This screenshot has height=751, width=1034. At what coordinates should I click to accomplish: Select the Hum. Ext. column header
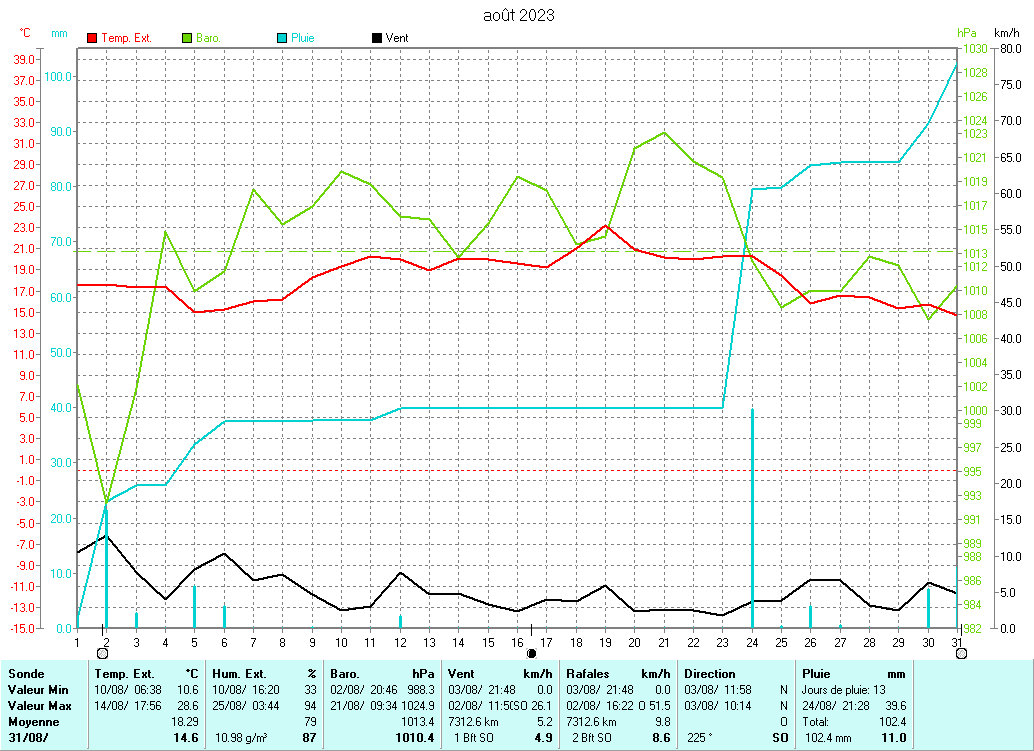click(x=241, y=674)
